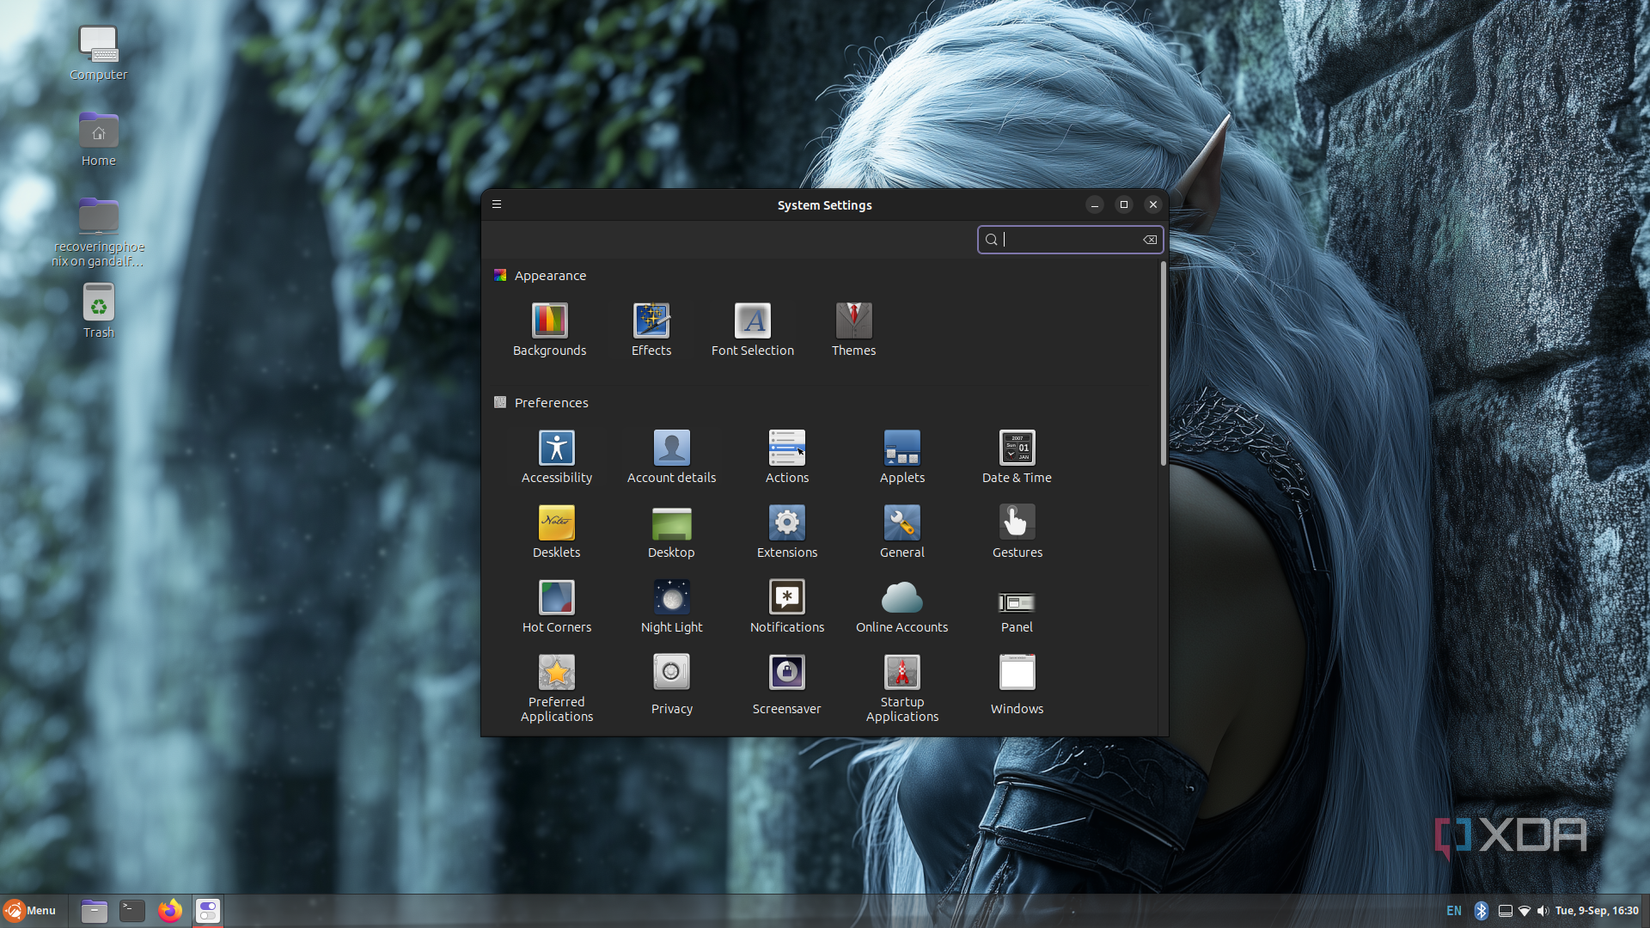The width and height of the screenshot is (1650, 928).
Task: Open the EN keyboard layout indicator
Action: (1454, 910)
